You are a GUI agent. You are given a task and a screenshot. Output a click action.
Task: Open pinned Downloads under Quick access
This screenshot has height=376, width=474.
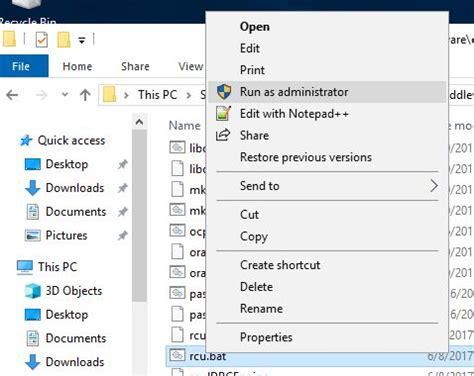pyautogui.click(x=75, y=188)
